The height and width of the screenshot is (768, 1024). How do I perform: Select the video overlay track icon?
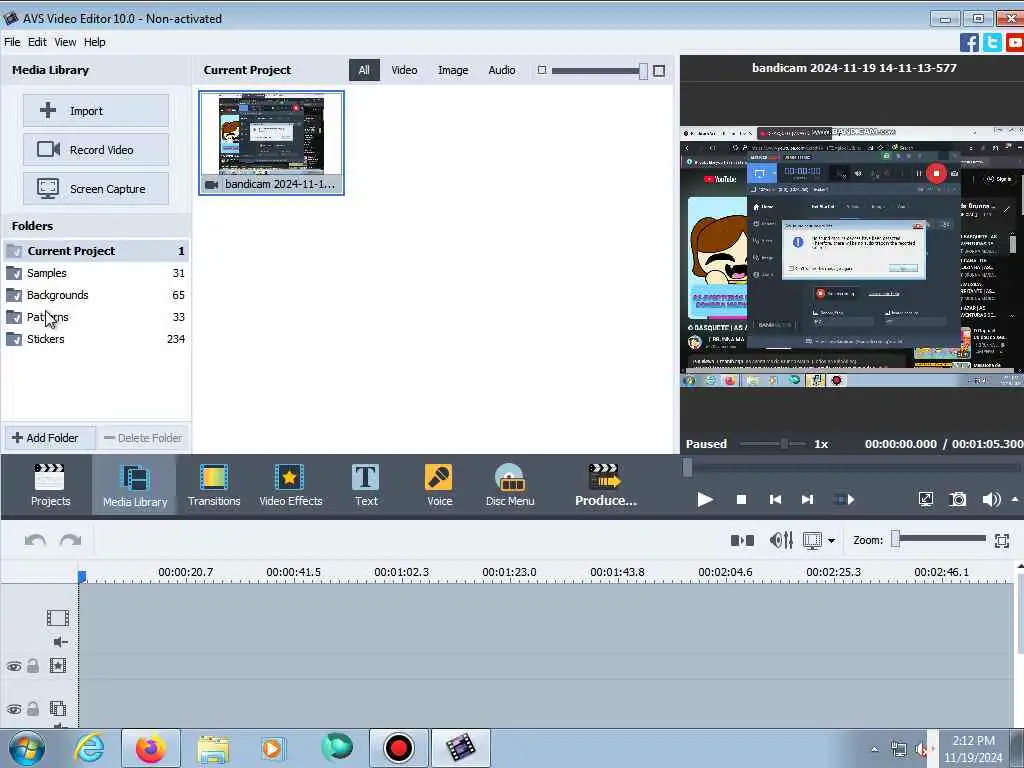[57, 709]
